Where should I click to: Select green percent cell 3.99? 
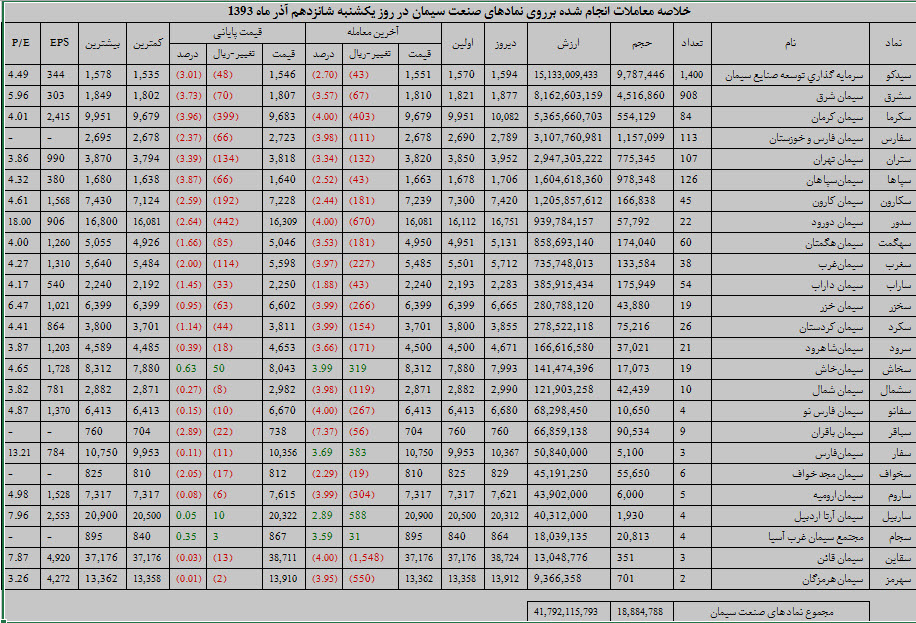322,369
